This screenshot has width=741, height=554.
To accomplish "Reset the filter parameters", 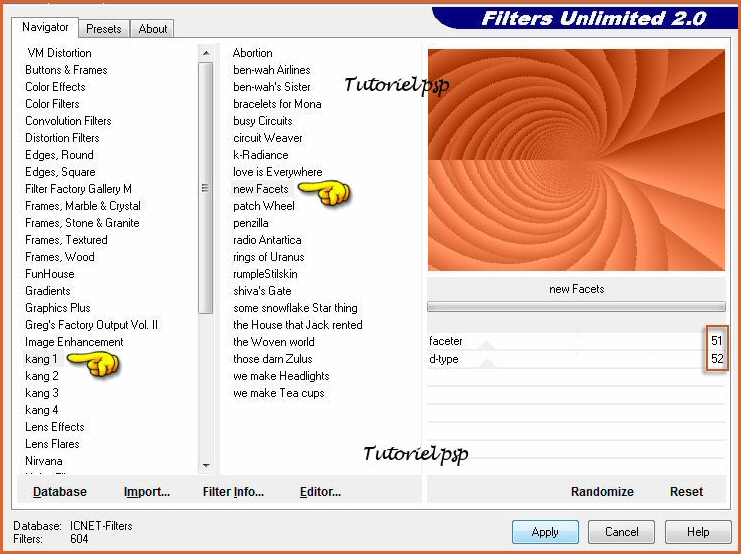I will click(686, 492).
